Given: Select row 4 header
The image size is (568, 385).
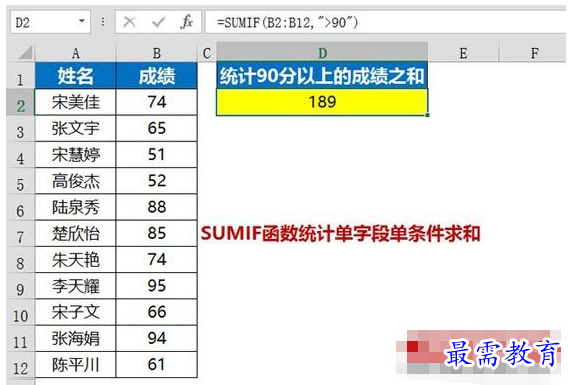Looking at the screenshot, I should (21, 155).
